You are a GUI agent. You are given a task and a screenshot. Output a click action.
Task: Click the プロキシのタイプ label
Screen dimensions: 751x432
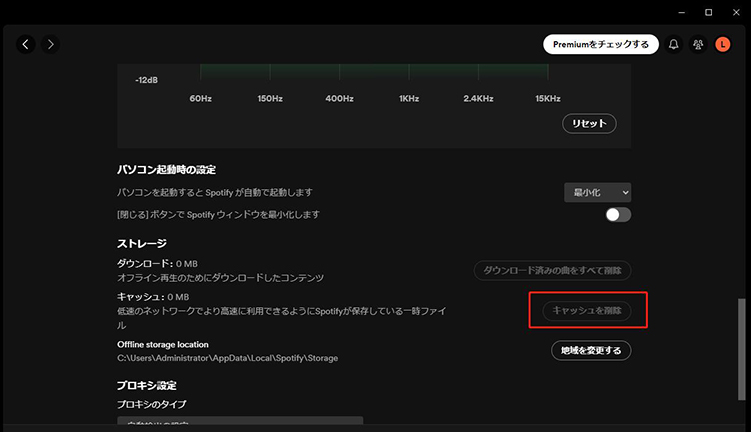[151, 404]
